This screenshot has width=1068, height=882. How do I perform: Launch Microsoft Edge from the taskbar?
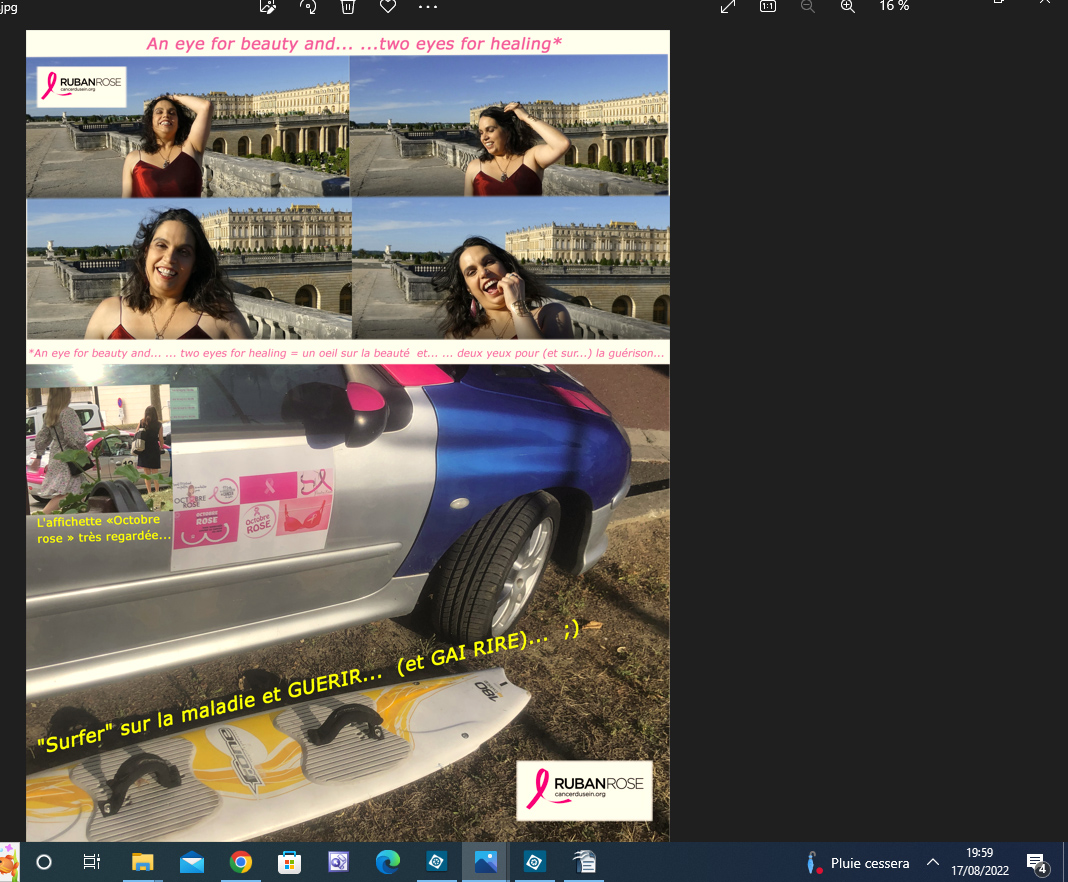pos(387,862)
